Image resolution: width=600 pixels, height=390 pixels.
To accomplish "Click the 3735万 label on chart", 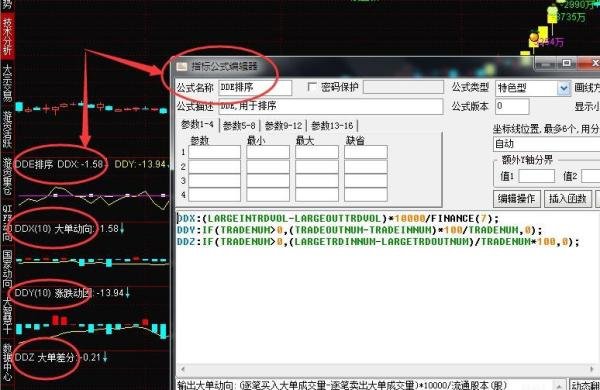I will [571, 17].
